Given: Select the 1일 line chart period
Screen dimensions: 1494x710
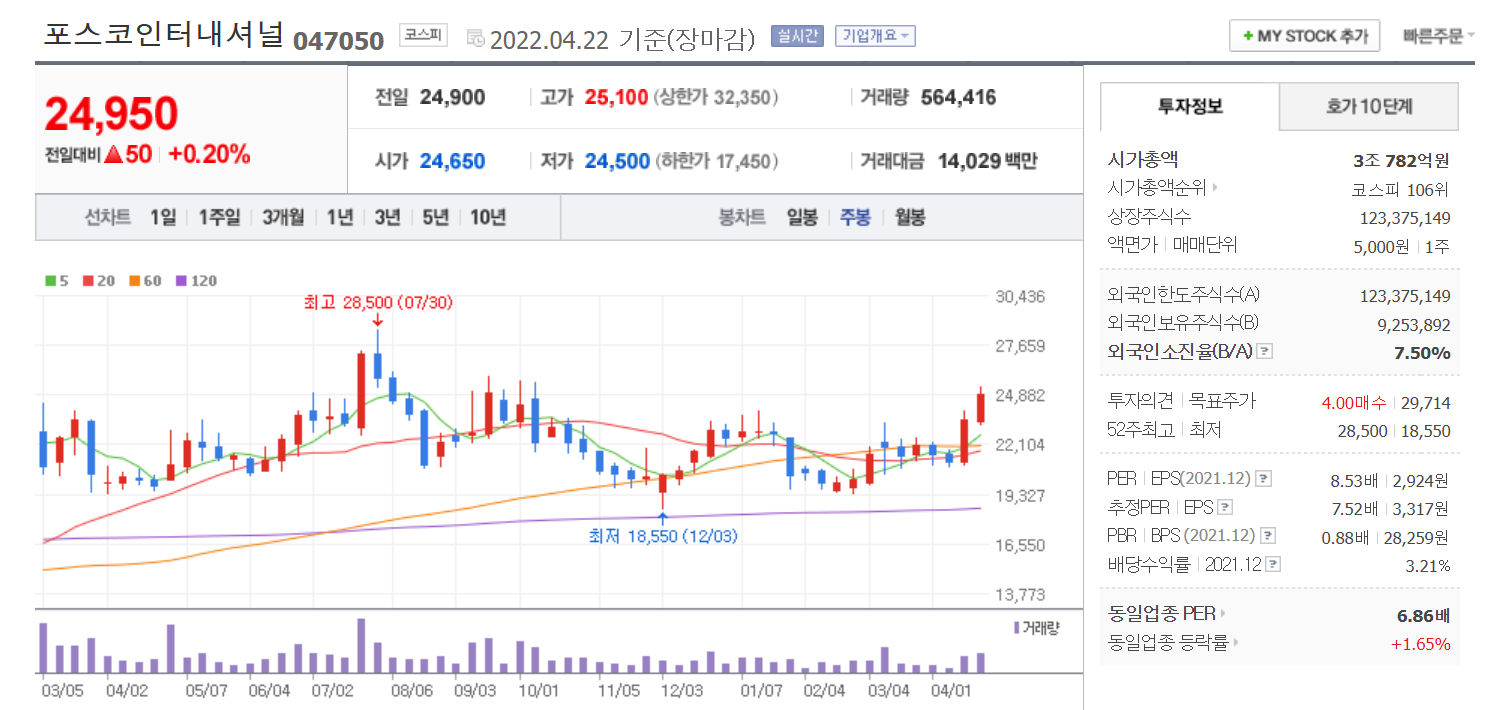Looking at the screenshot, I should 163,217.
